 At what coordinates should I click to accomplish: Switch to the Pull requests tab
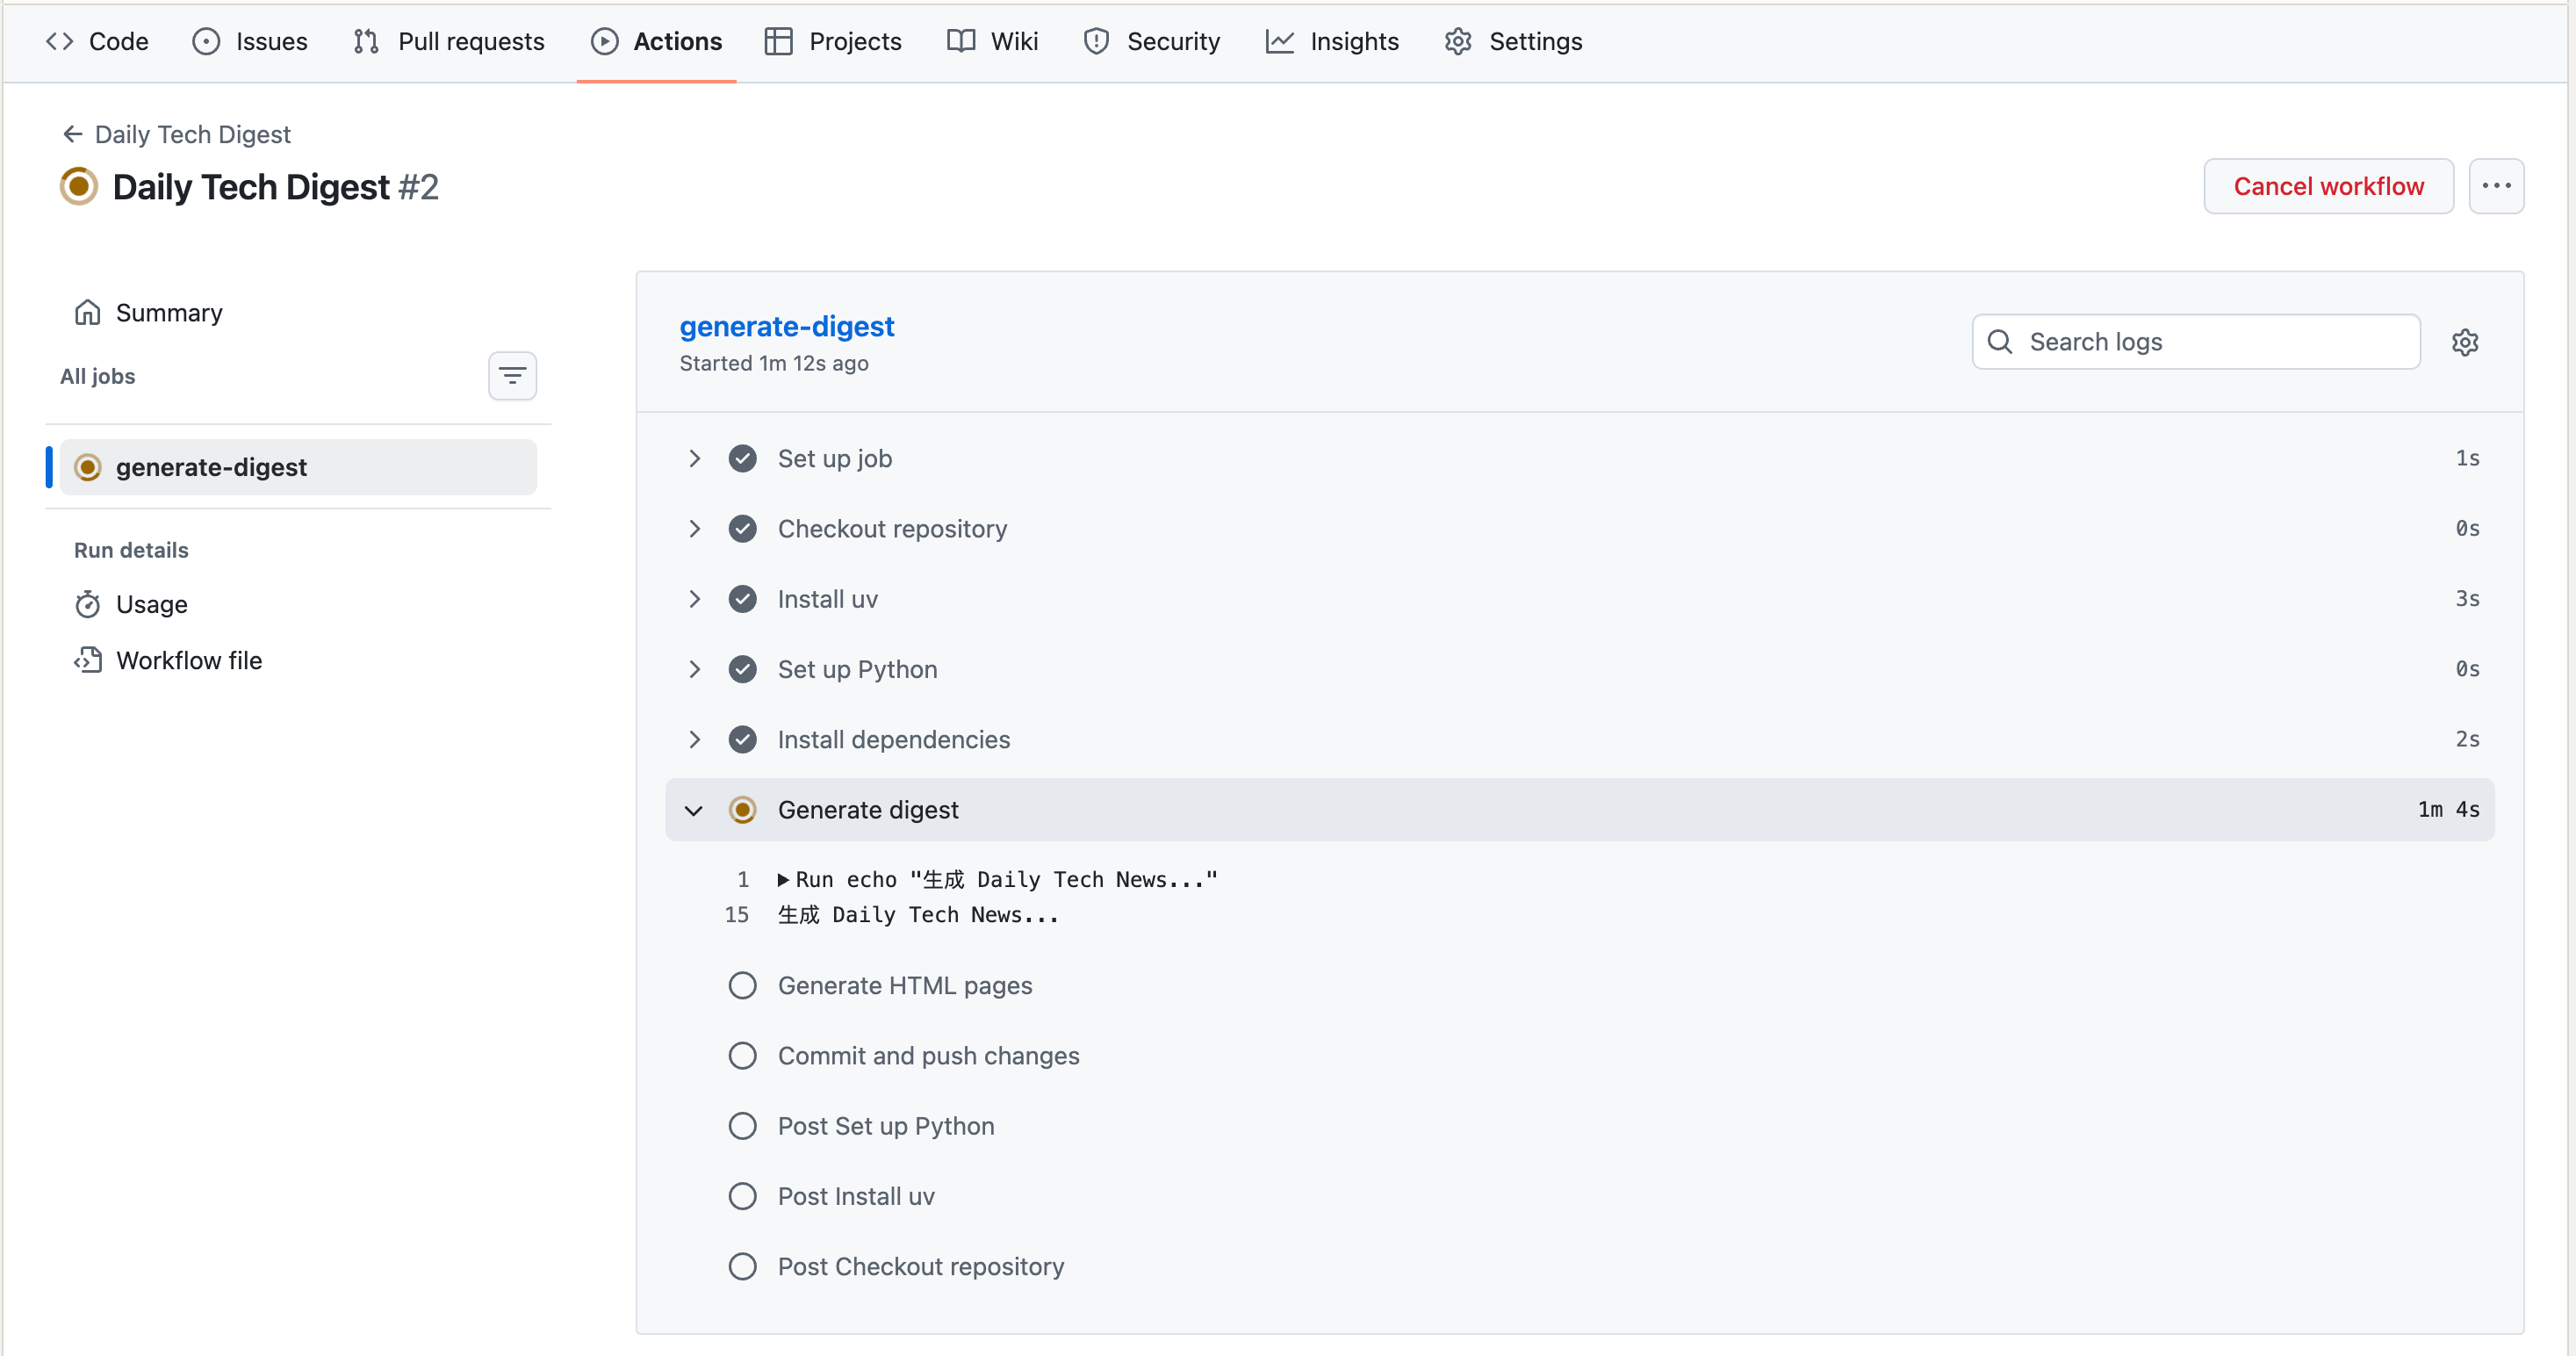449,41
